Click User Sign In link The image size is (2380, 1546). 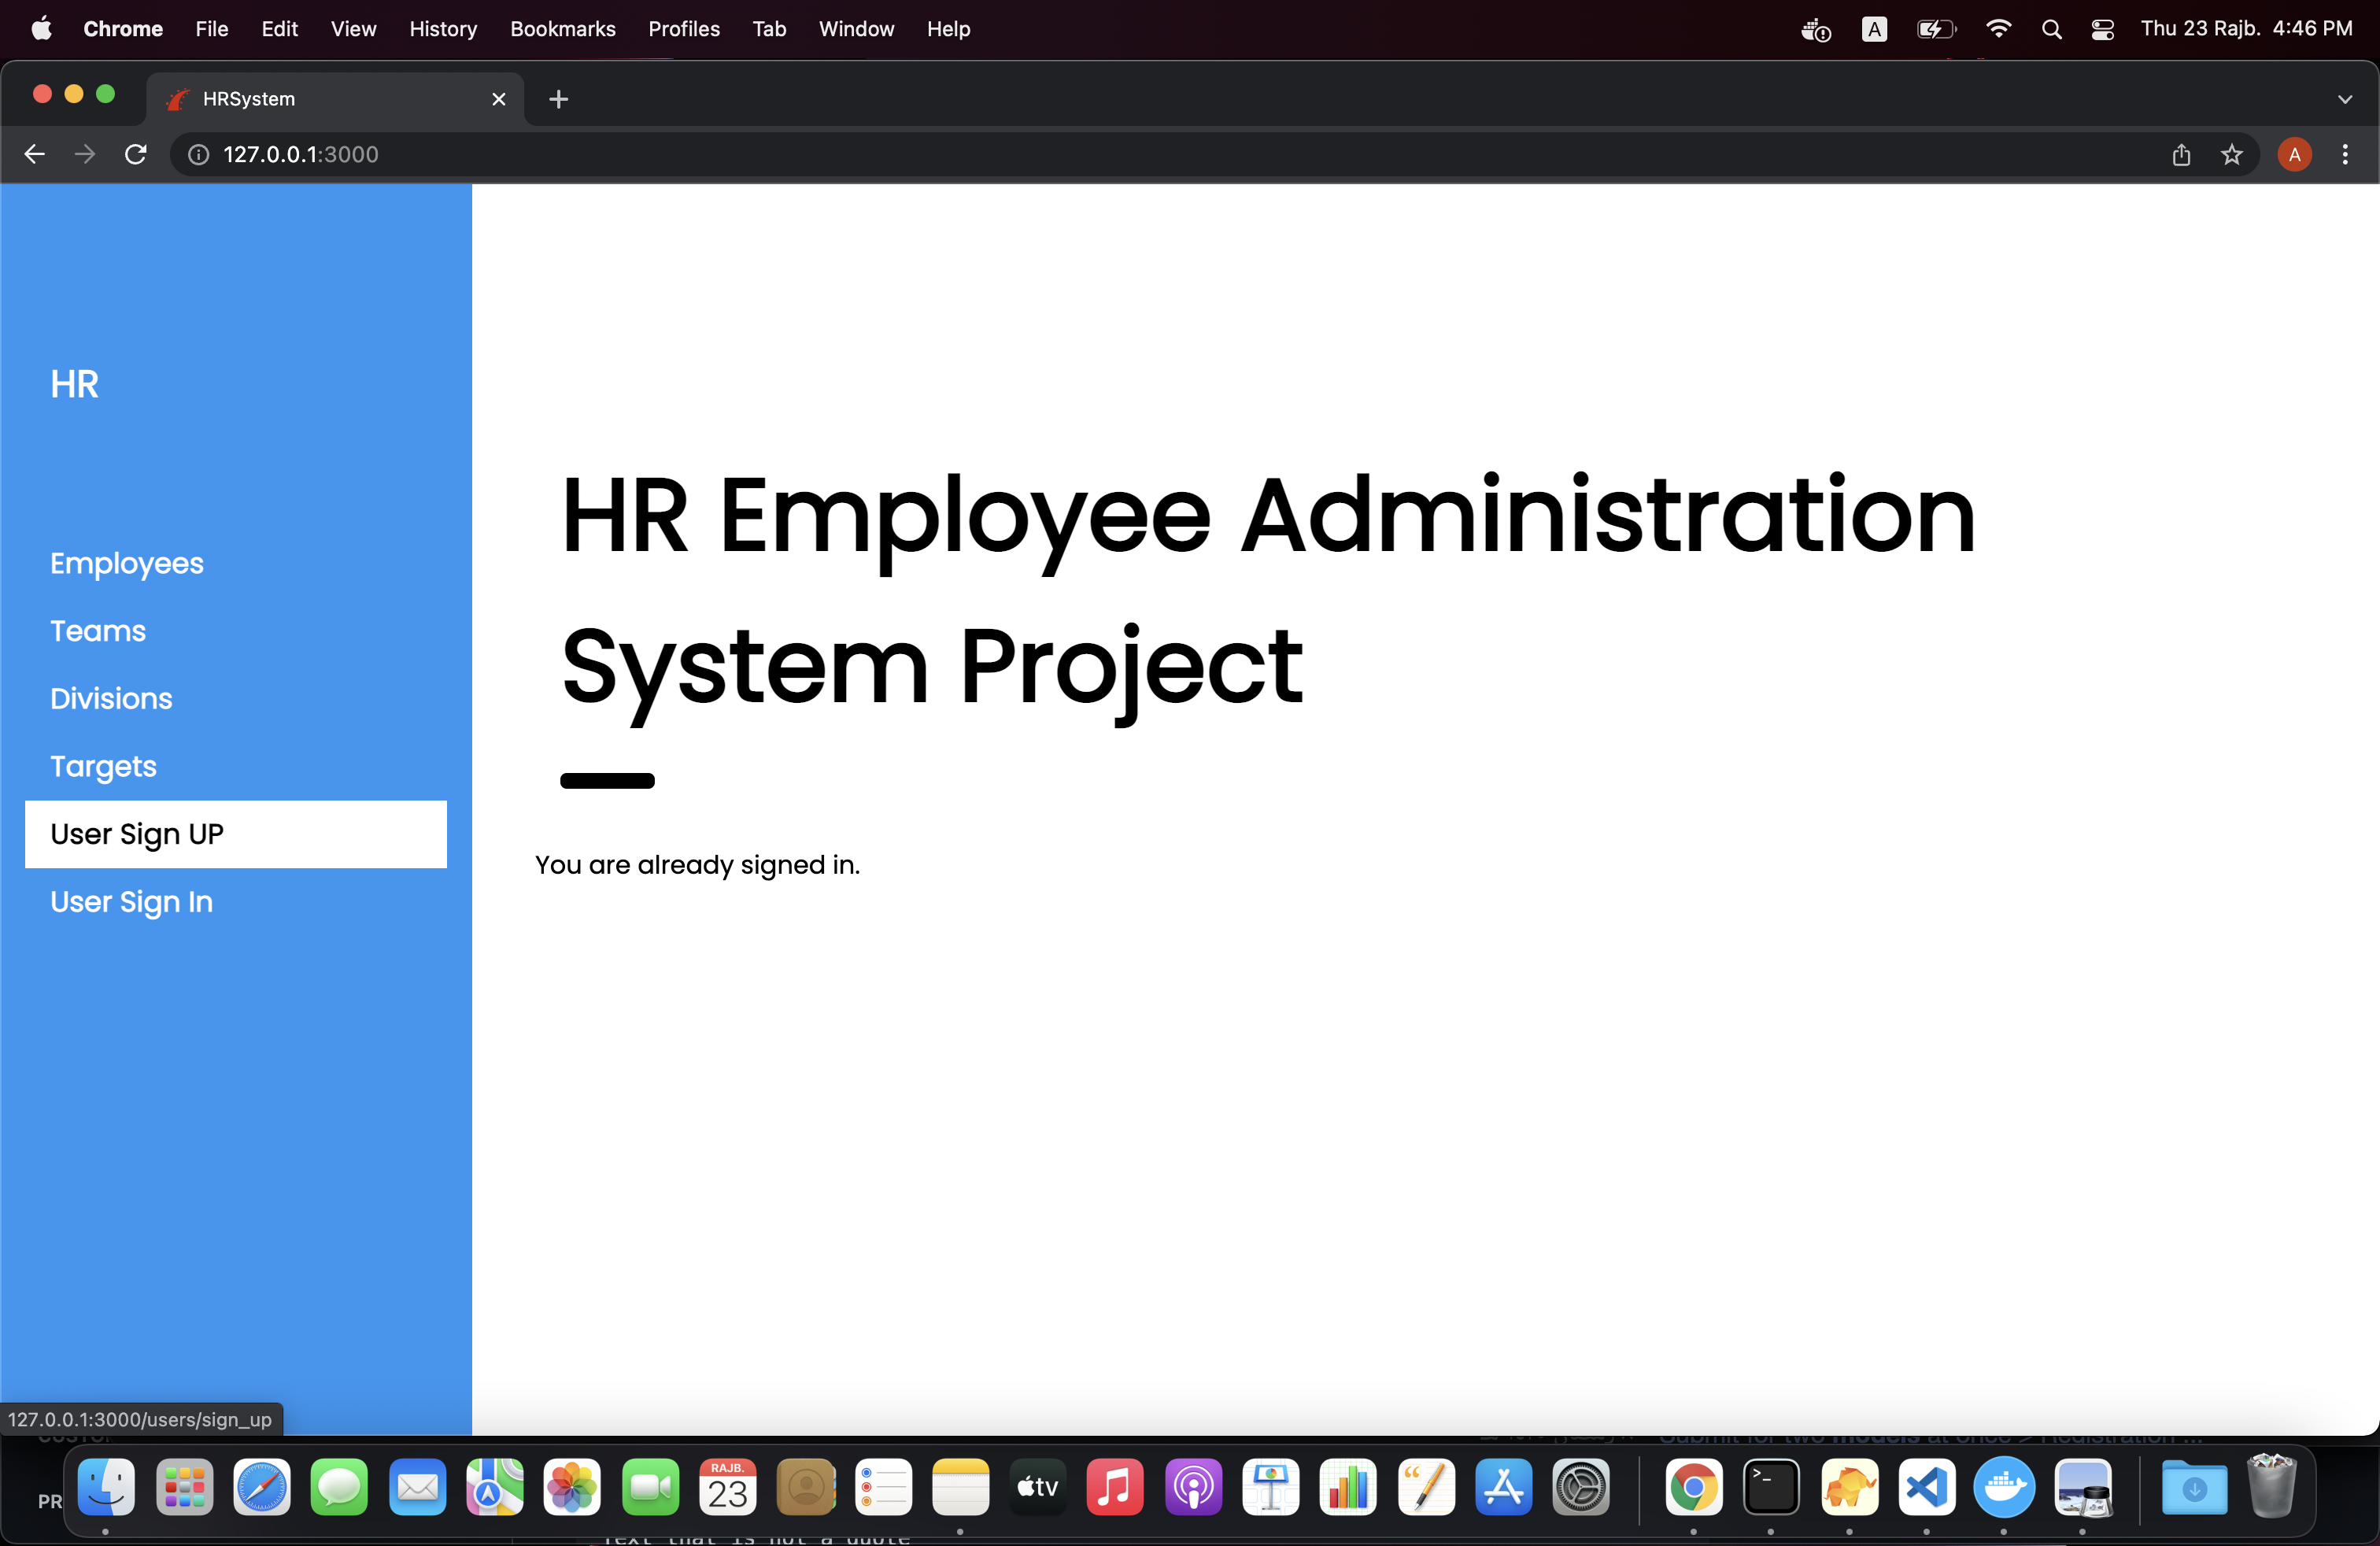[131, 902]
